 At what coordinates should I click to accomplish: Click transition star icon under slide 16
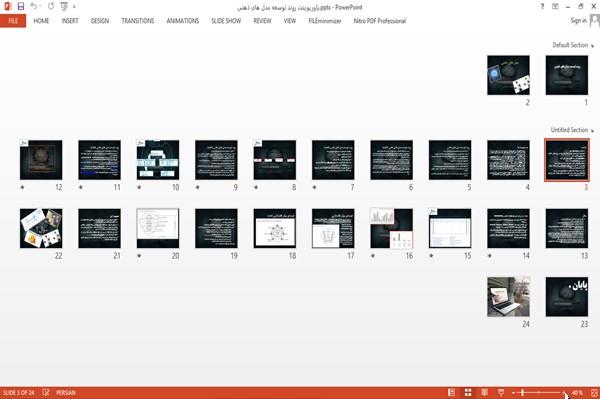coord(373,256)
